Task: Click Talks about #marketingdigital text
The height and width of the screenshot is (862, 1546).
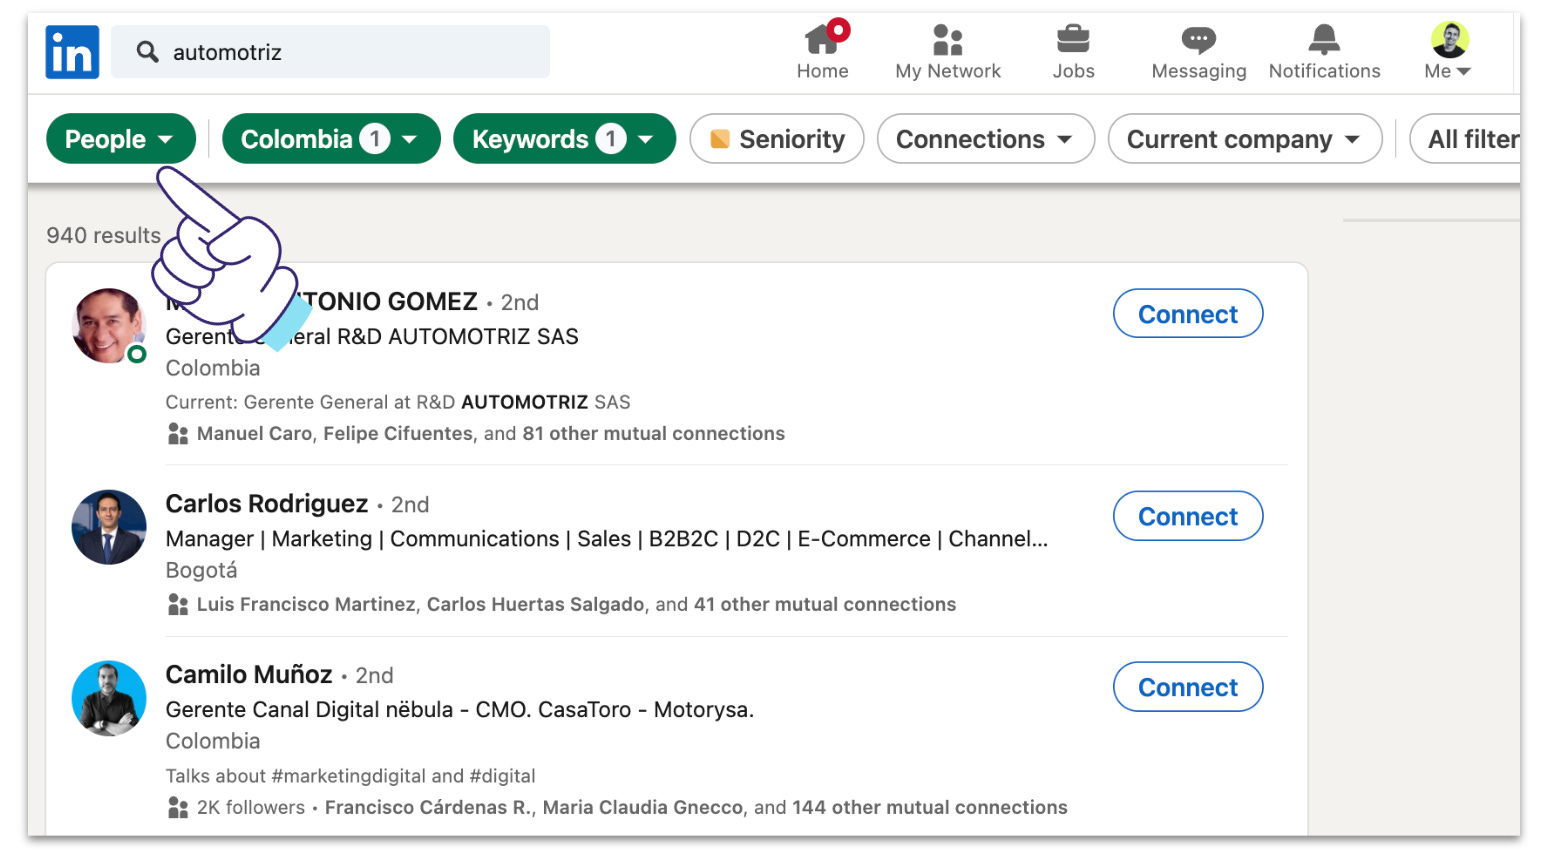Action: pos(350,776)
